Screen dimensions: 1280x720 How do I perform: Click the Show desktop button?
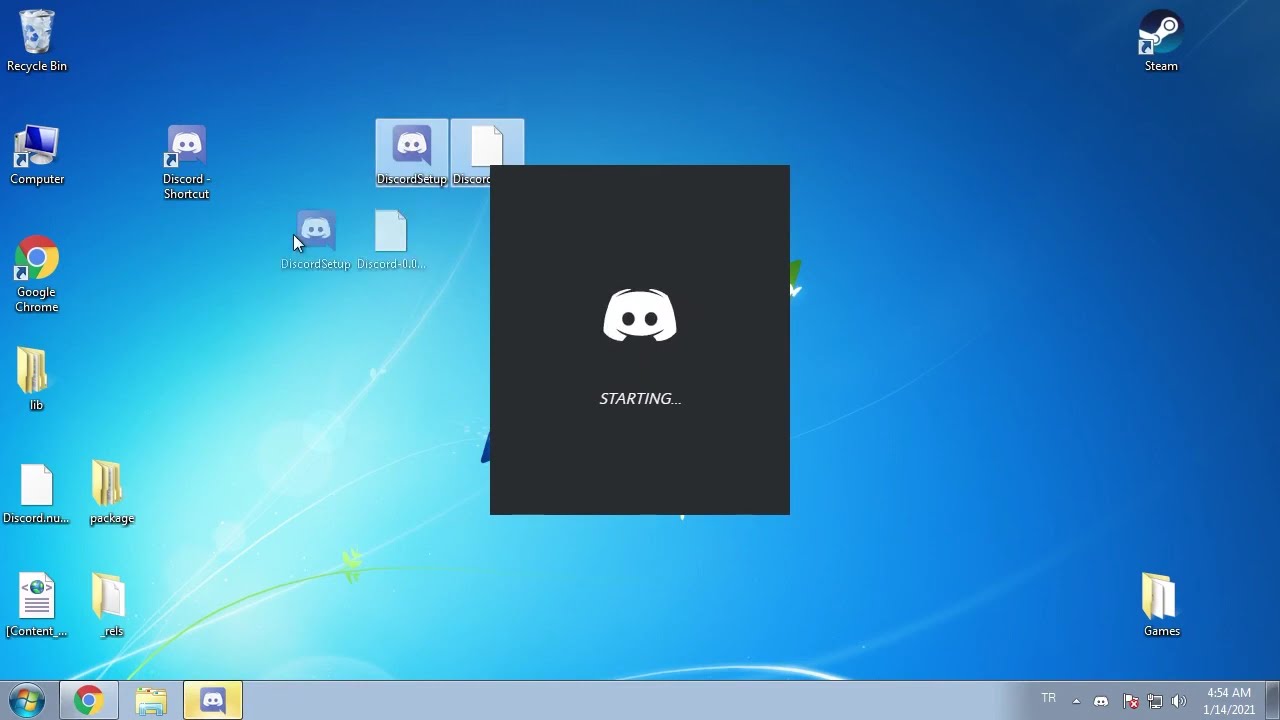tap(1273, 701)
